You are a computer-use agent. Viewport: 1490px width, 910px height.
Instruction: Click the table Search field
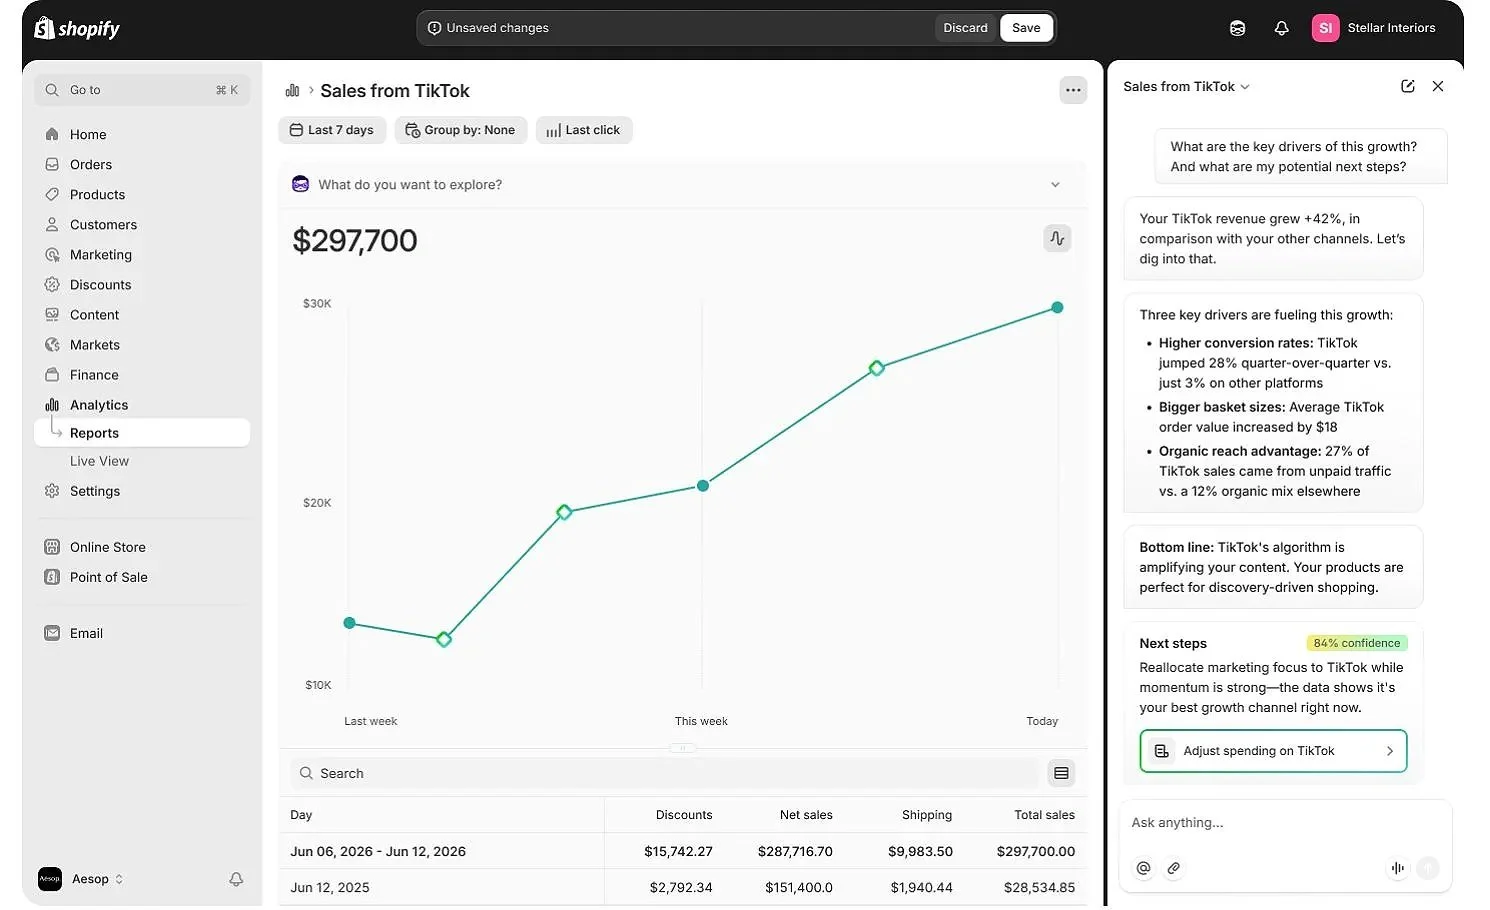point(665,773)
